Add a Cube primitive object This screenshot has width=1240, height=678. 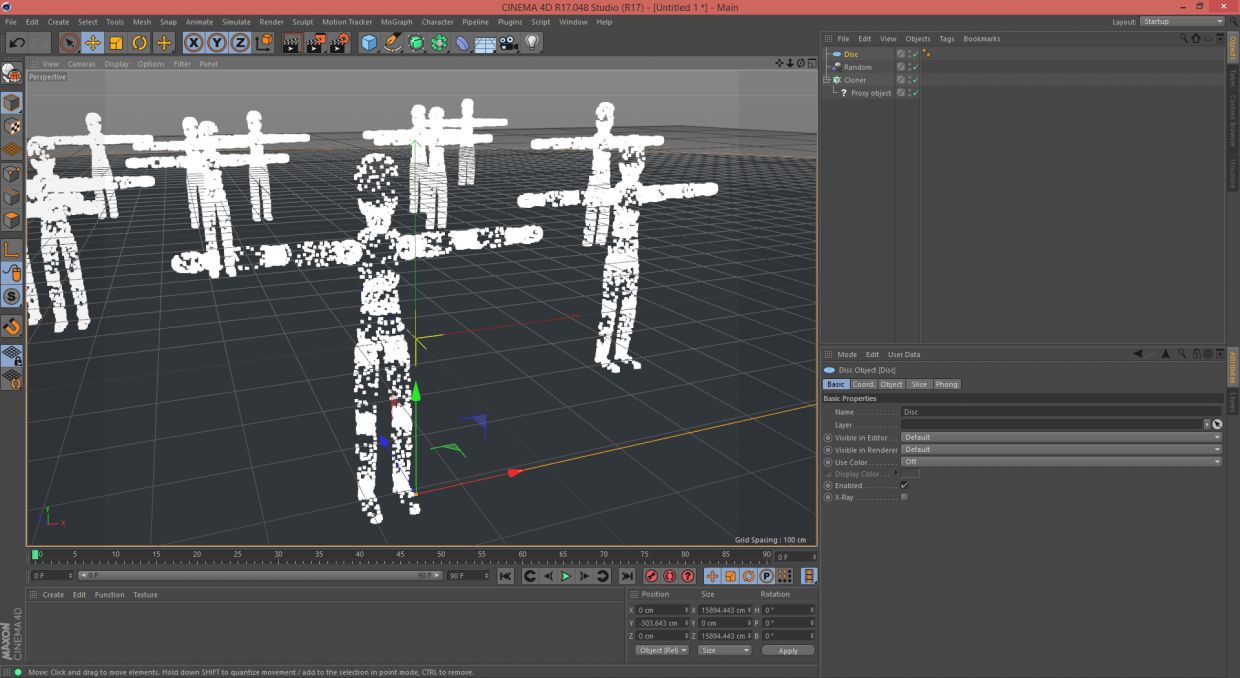point(369,43)
